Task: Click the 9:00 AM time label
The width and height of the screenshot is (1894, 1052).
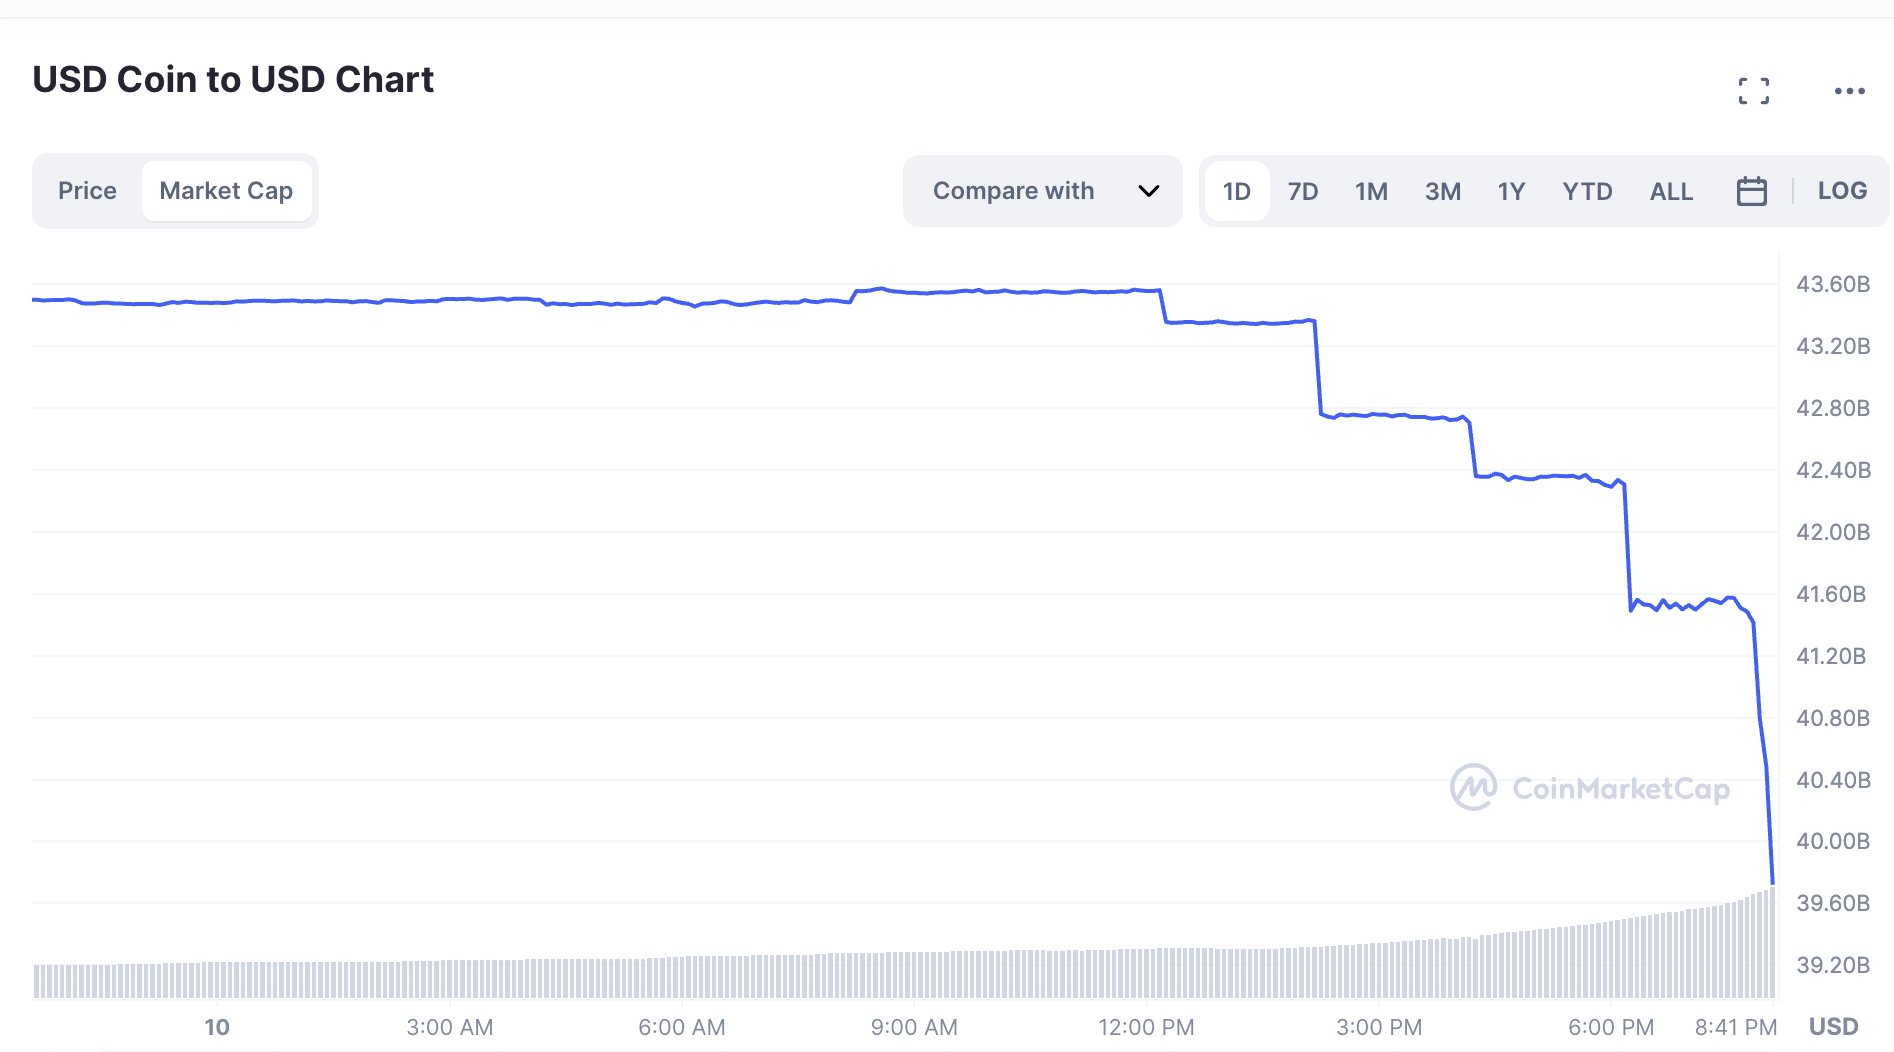Action: pyautogui.click(x=914, y=1027)
